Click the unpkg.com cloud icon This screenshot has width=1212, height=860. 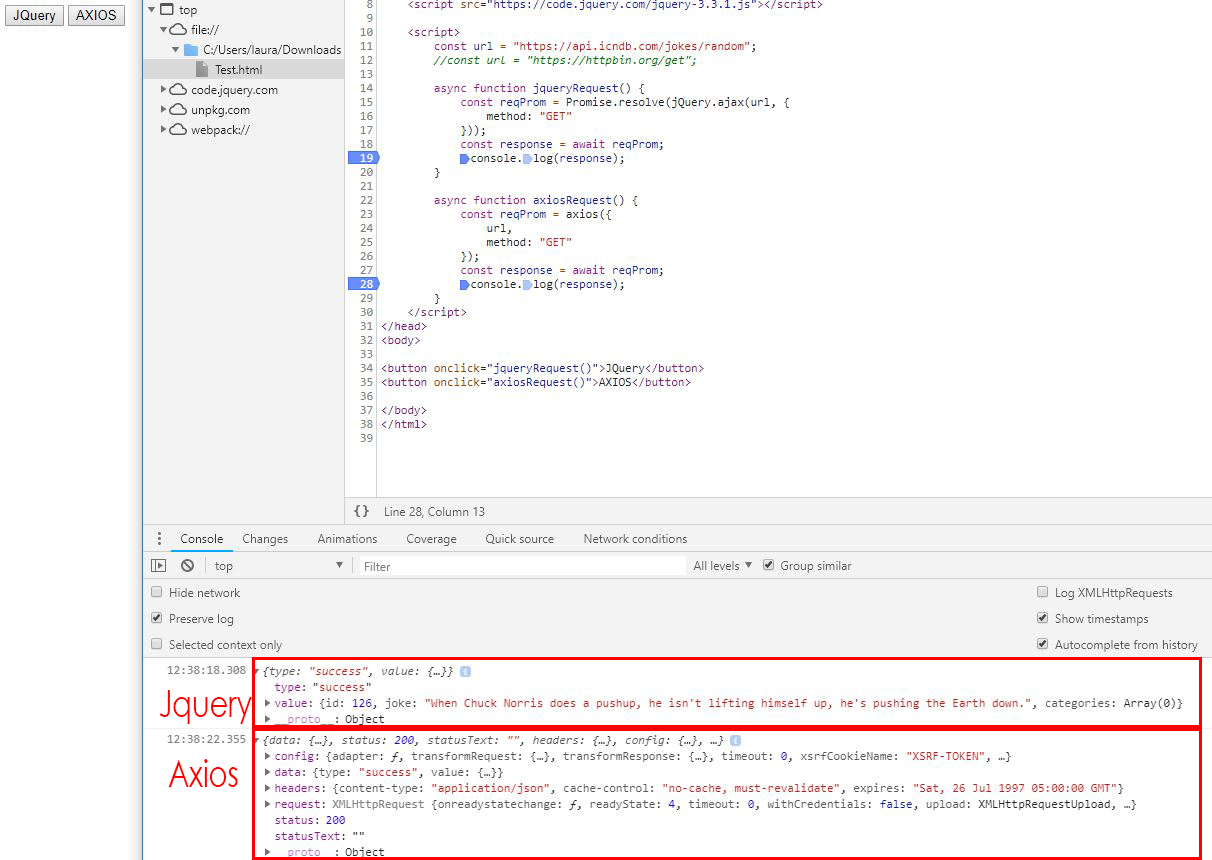pyautogui.click(x=178, y=109)
